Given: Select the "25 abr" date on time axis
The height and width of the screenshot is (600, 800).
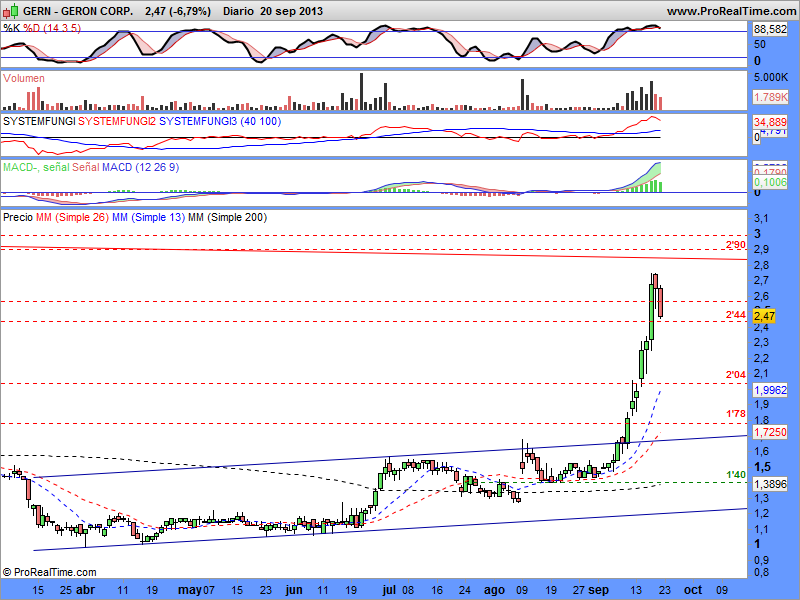Looking at the screenshot, I should (77, 590).
